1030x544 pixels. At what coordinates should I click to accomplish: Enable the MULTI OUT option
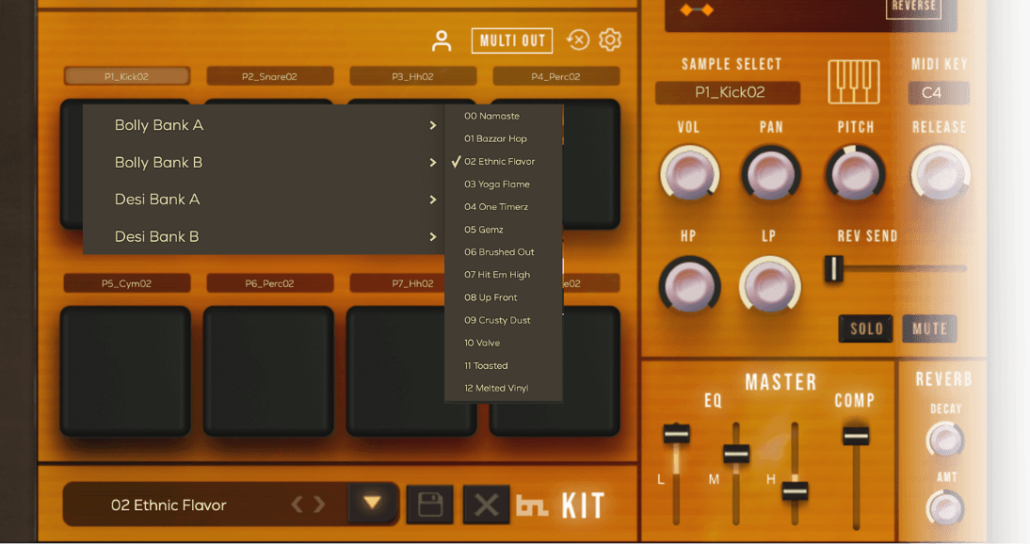click(512, 41)
